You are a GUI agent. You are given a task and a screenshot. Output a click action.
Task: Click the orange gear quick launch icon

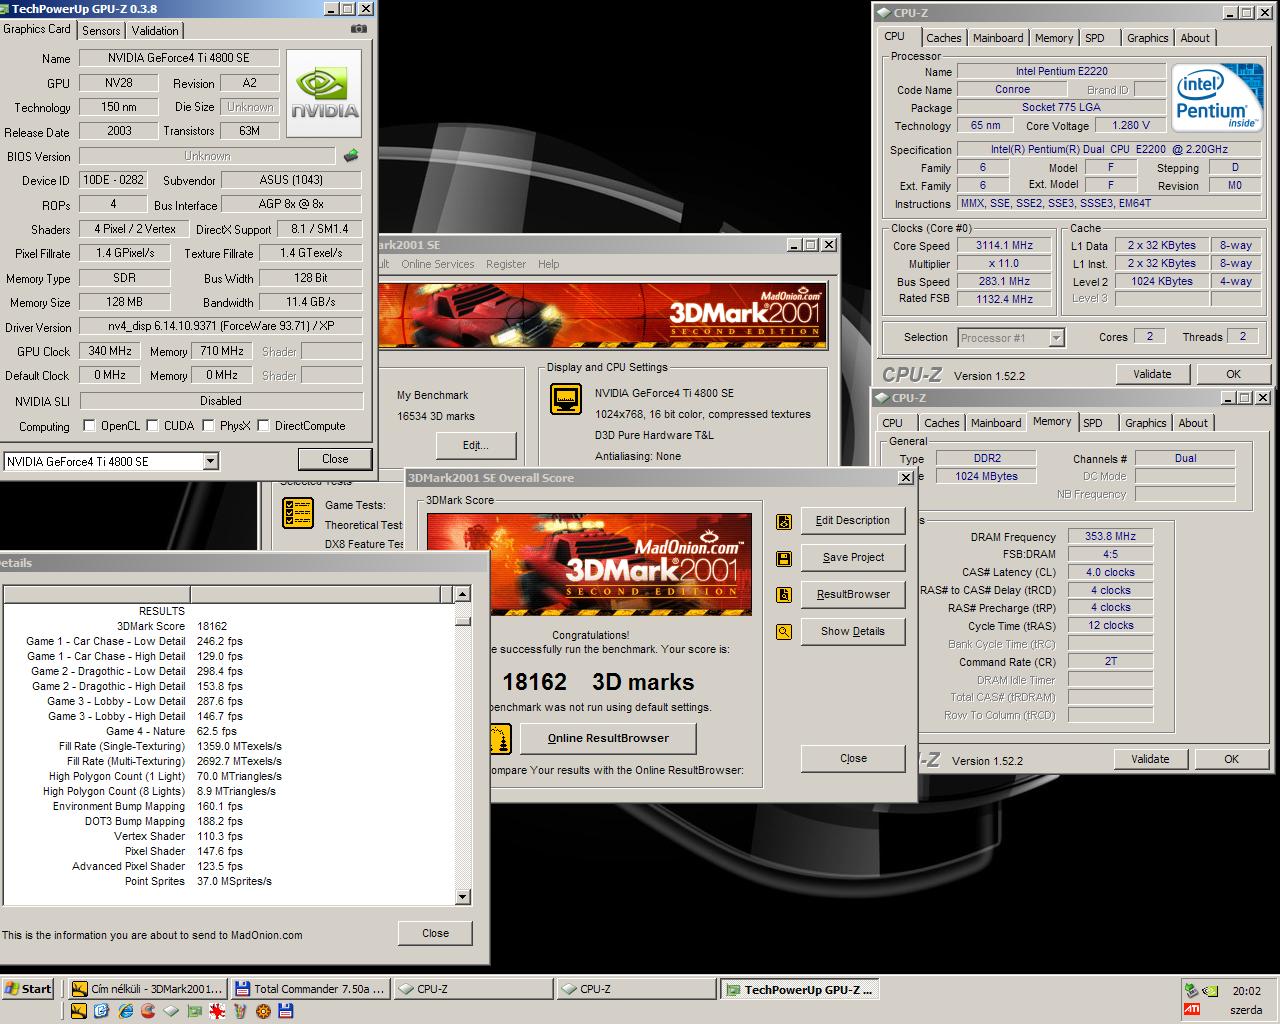pyautogui.click(x=263, y=1011)
